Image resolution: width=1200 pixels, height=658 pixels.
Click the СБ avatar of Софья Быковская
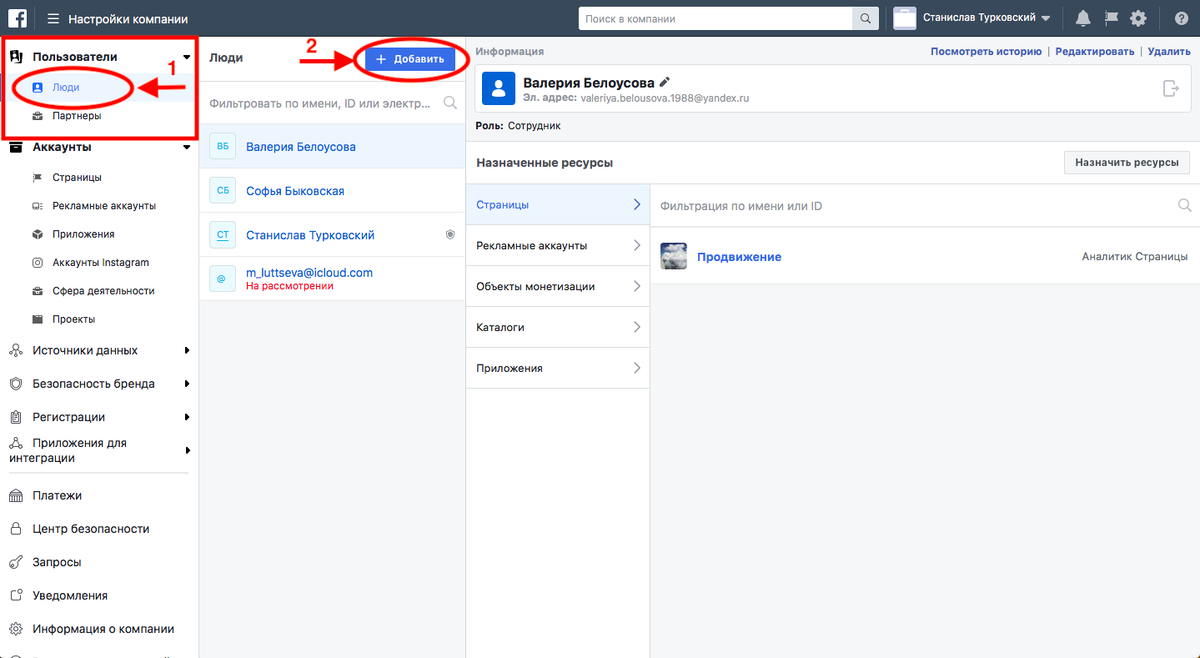click(x=222, y=190)
